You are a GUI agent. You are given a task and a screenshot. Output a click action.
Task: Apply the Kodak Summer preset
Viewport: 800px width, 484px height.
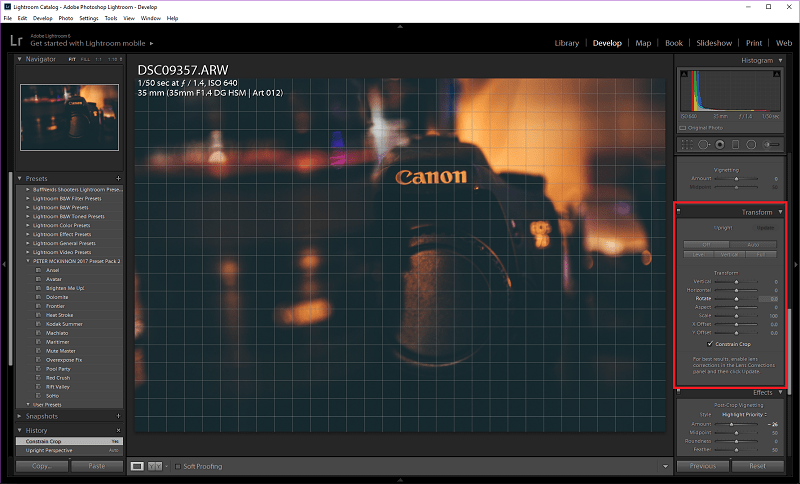64,324
